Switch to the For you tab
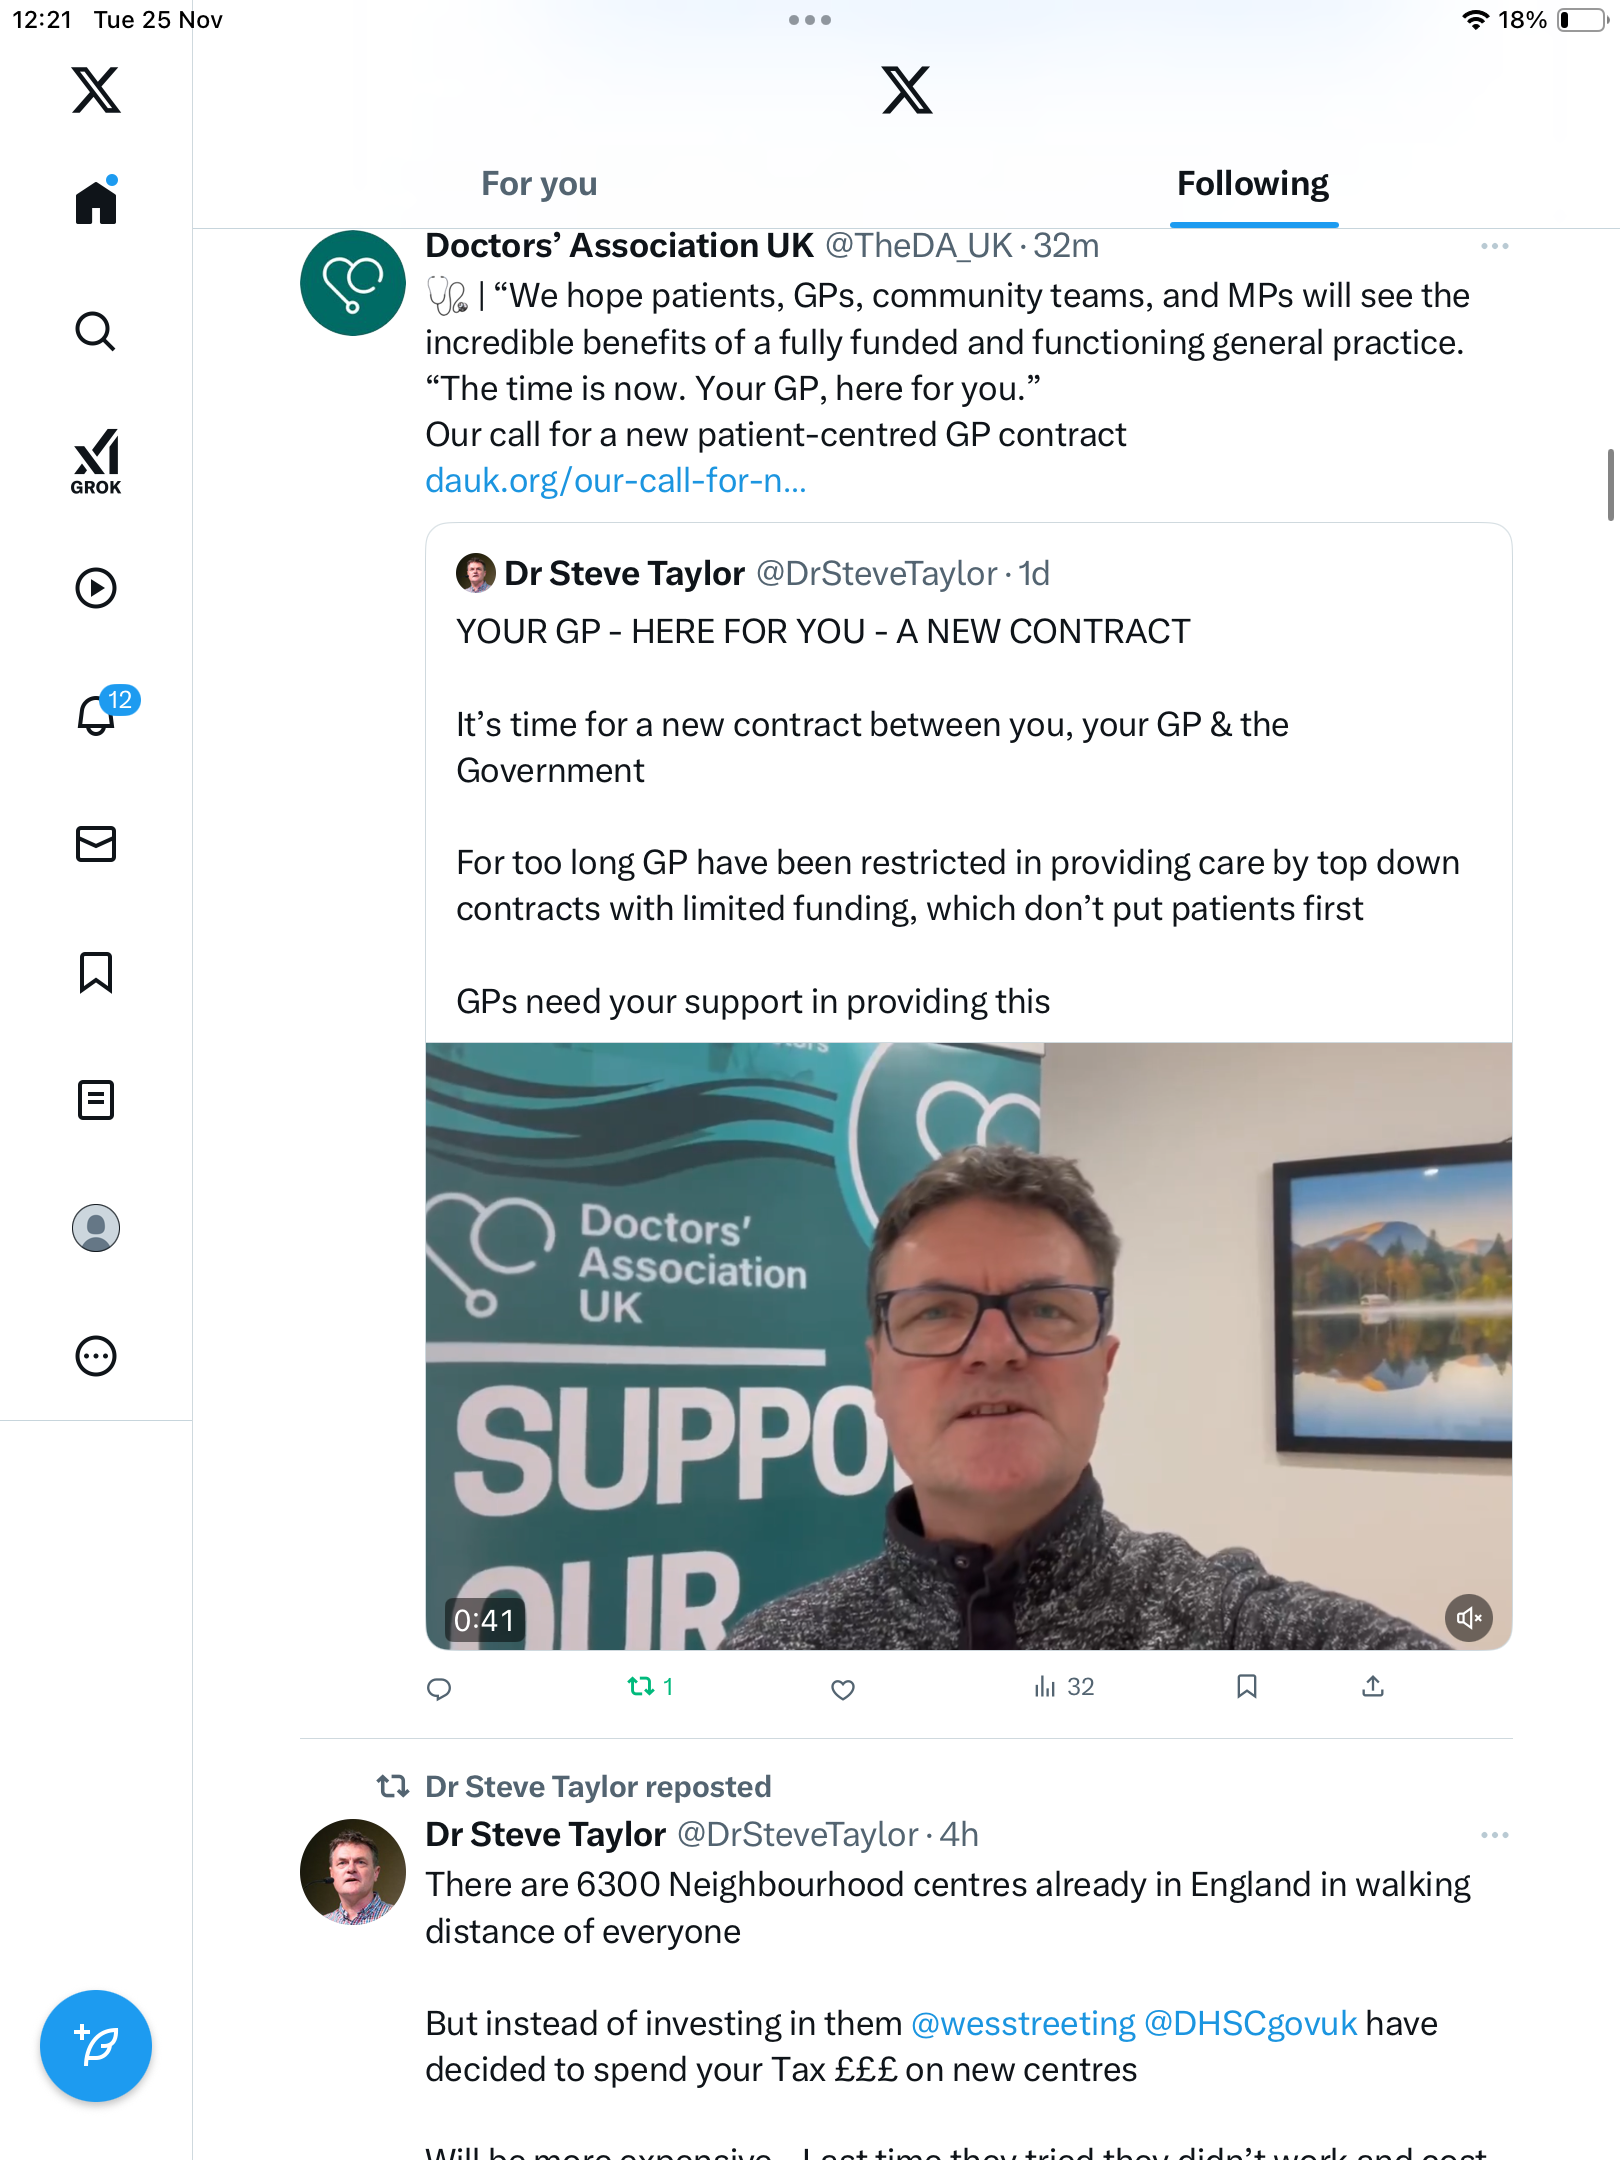 click(x=539, y=184)
